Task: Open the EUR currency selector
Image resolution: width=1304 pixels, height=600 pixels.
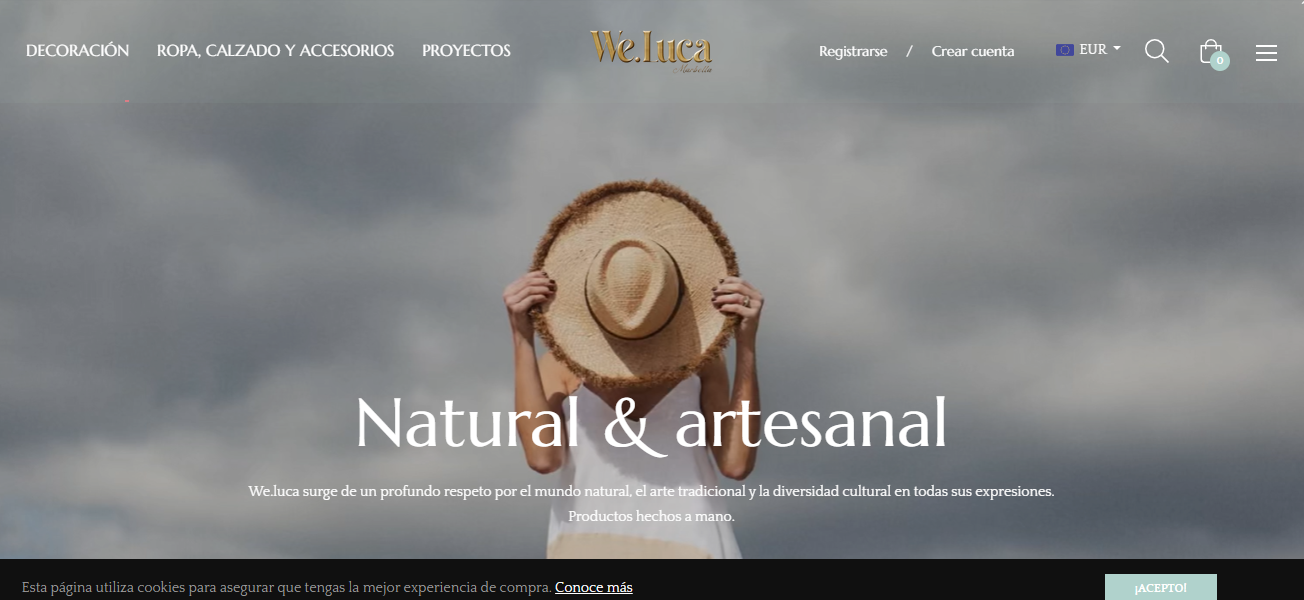Action: [x=1088, y=49]
